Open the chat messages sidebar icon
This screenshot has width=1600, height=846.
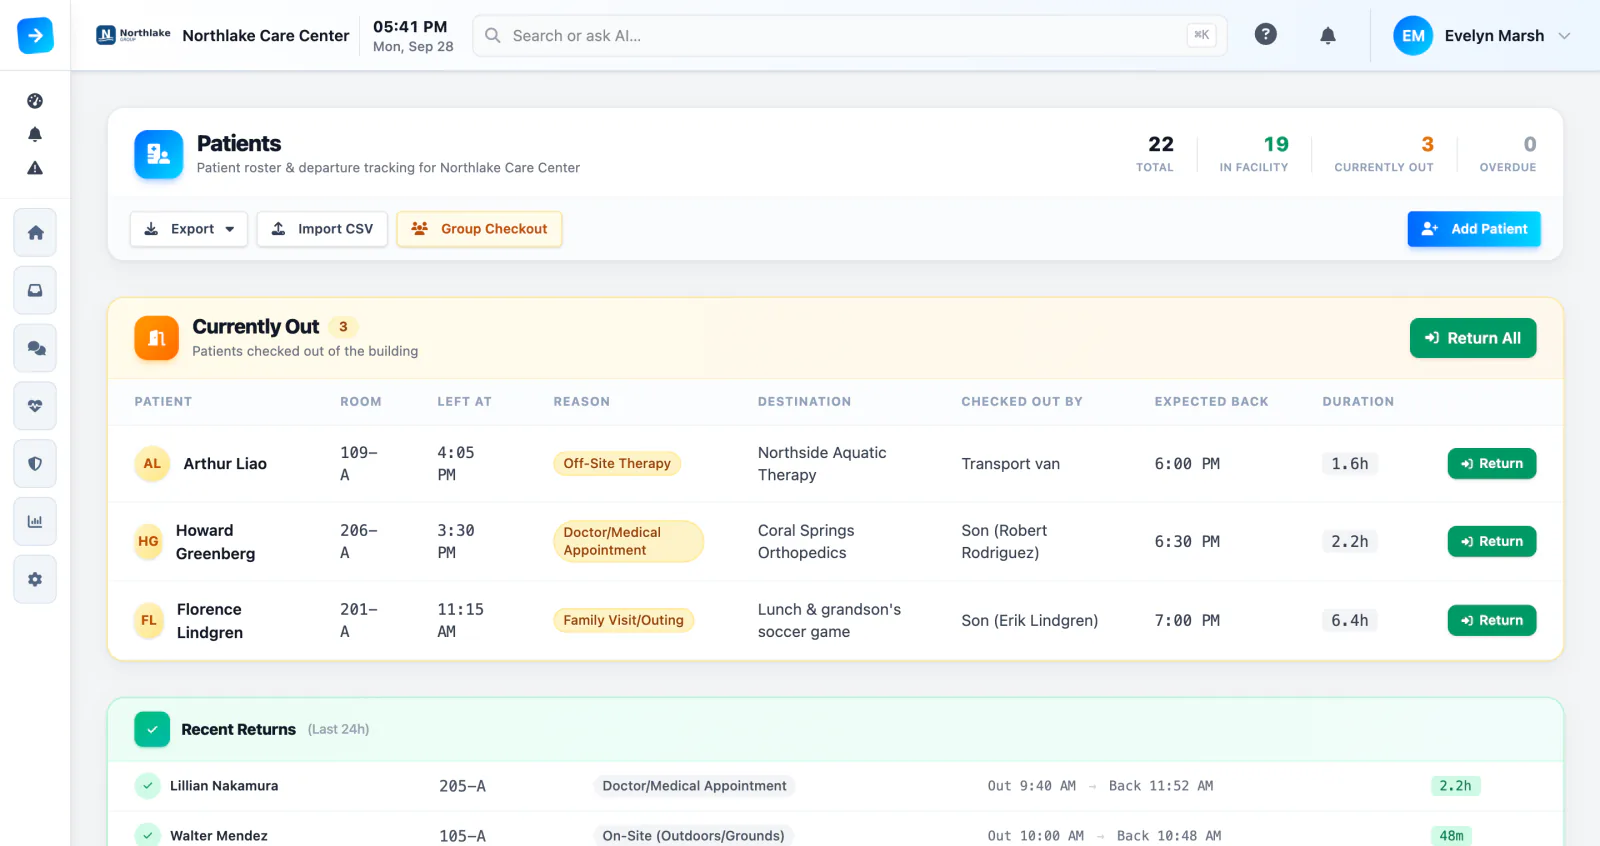35,348
